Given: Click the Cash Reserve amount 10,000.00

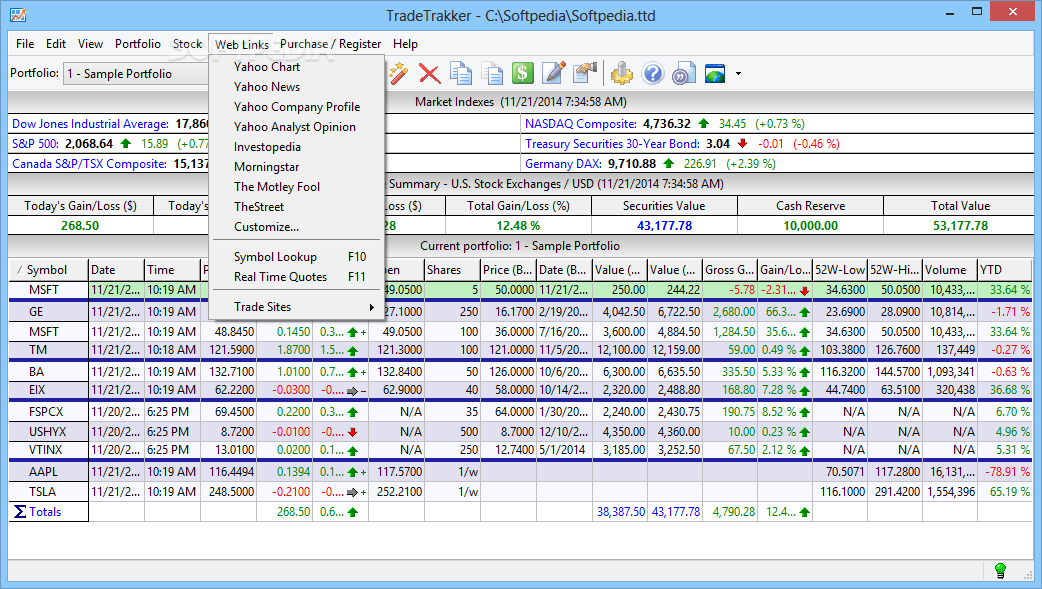Looking at the screenshot, I should 811,226.
